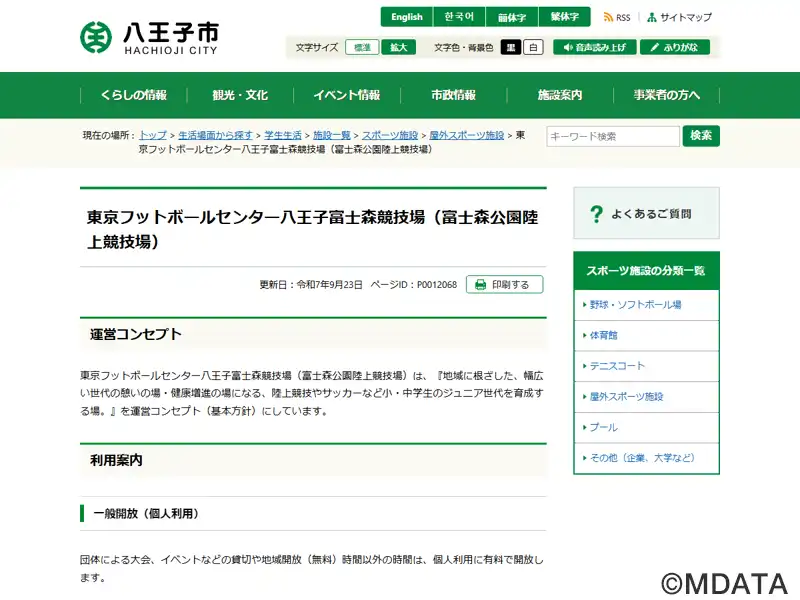
Task: Set white background color scheme 白
Action: 534,47
